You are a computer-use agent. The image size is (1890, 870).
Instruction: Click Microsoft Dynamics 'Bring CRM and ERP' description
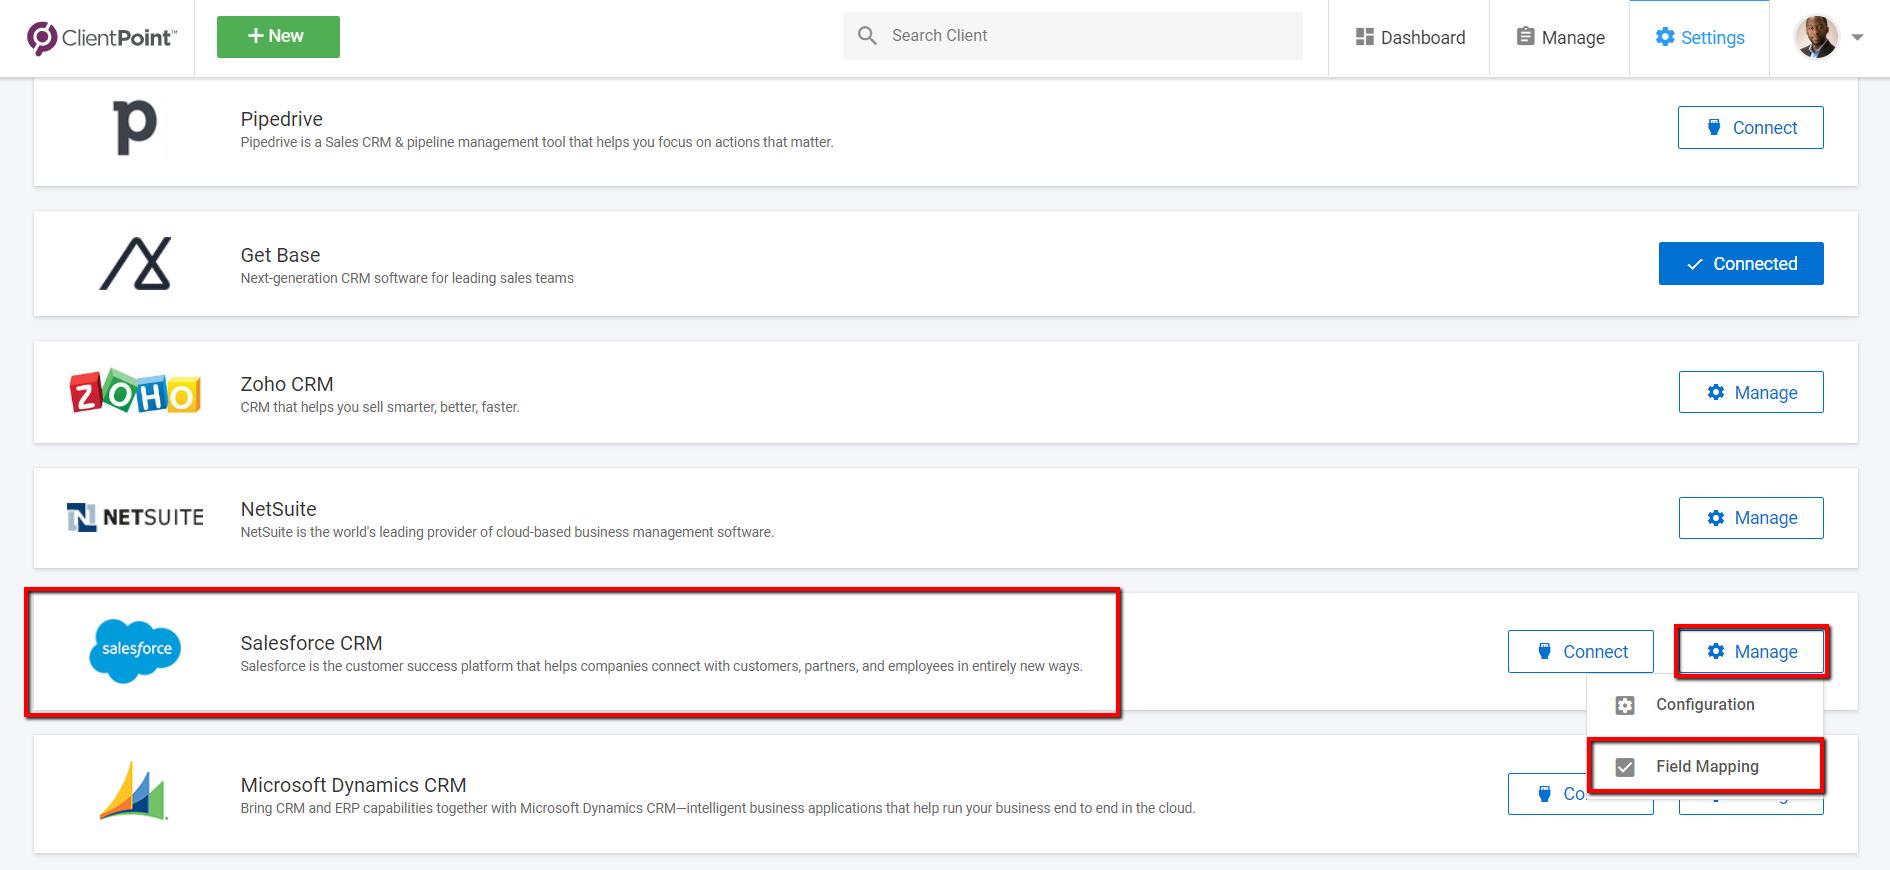pyautogui.click(x=718, y=808)
